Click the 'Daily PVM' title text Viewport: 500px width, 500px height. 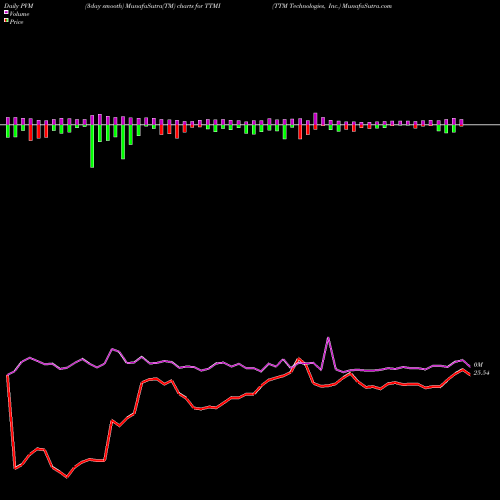click(19, 6)
